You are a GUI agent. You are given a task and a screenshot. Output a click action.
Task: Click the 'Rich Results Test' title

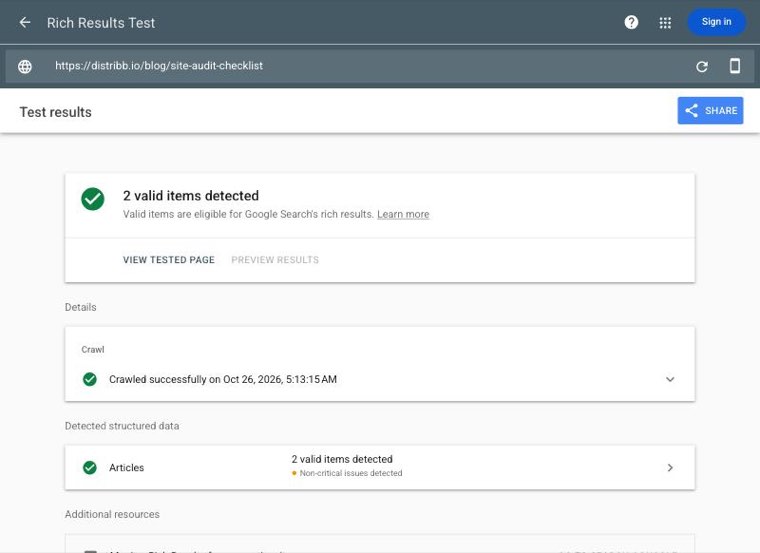coord(101,23)
